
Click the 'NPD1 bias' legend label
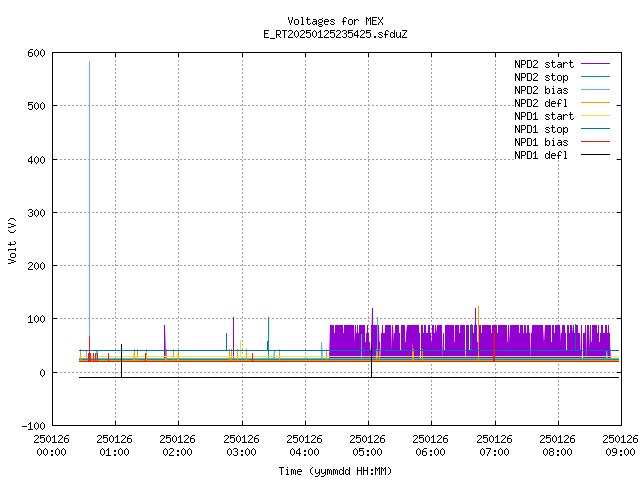(x=541, y=142)
